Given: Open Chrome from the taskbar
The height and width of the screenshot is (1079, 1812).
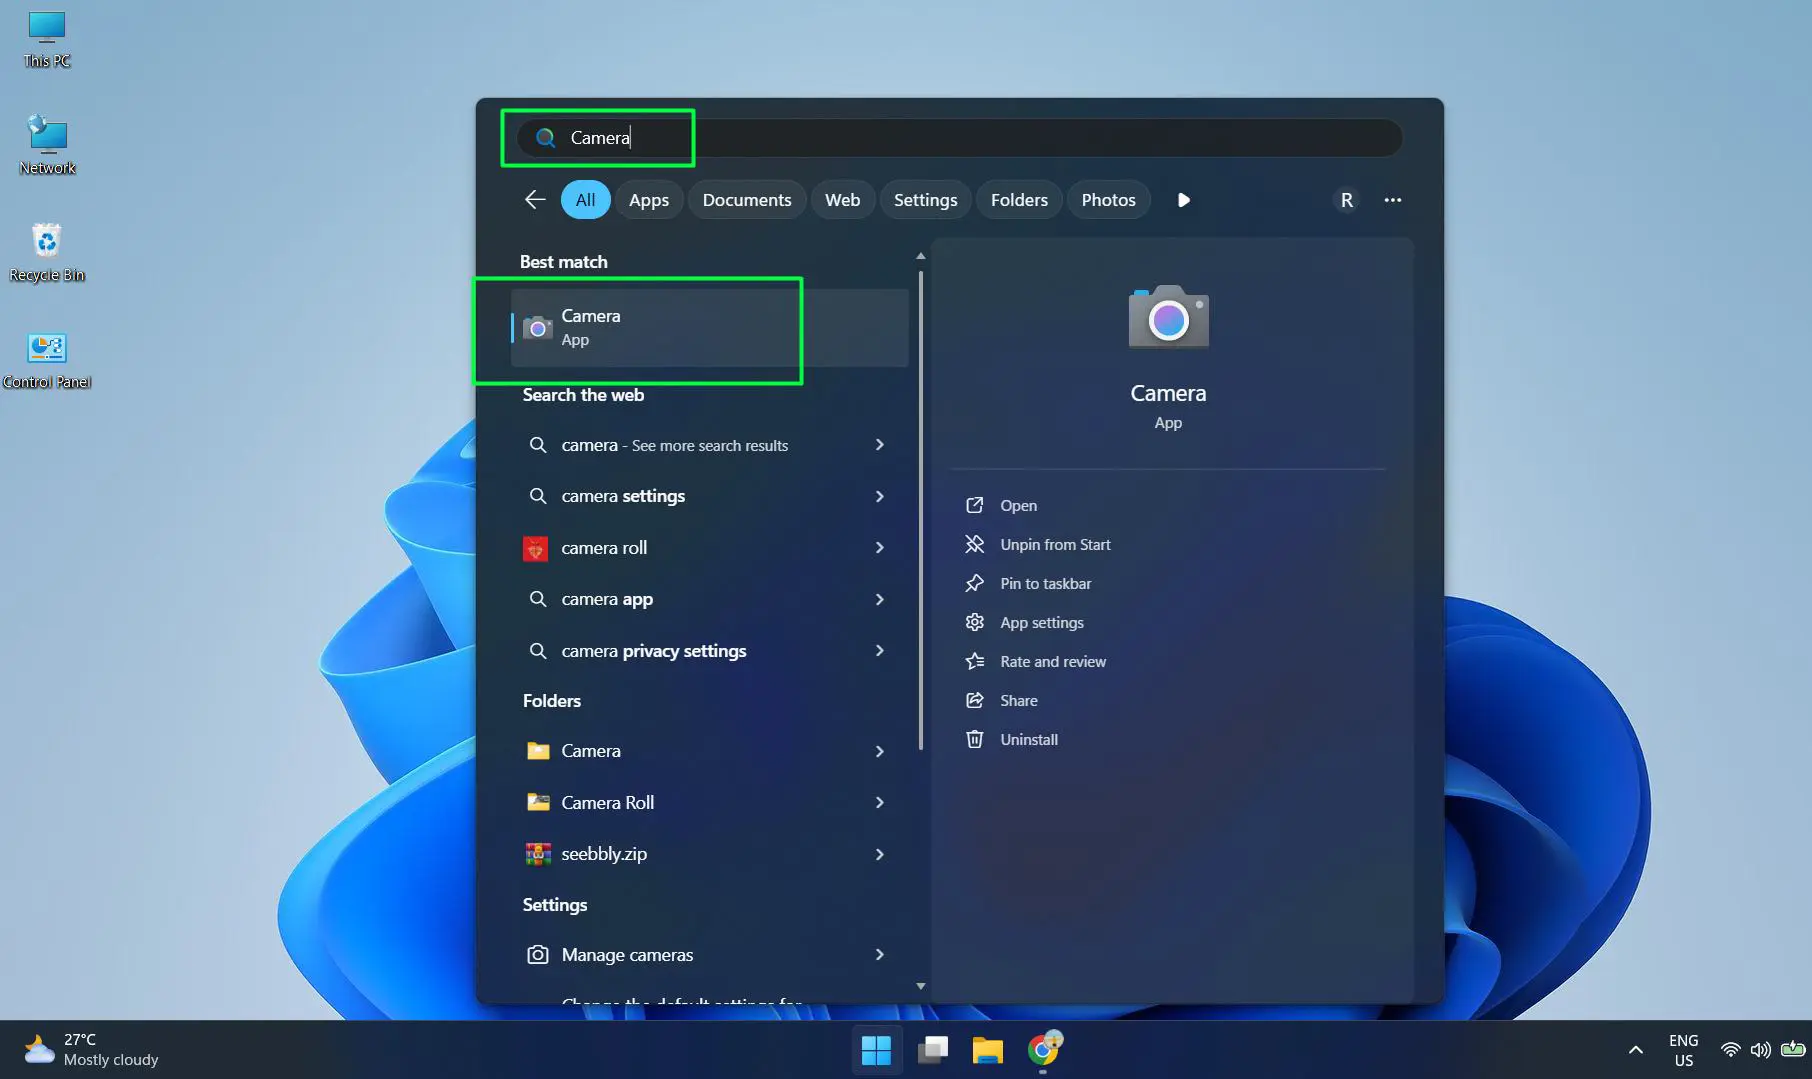Looking at the screenshot, I should coord(1044,1049).
